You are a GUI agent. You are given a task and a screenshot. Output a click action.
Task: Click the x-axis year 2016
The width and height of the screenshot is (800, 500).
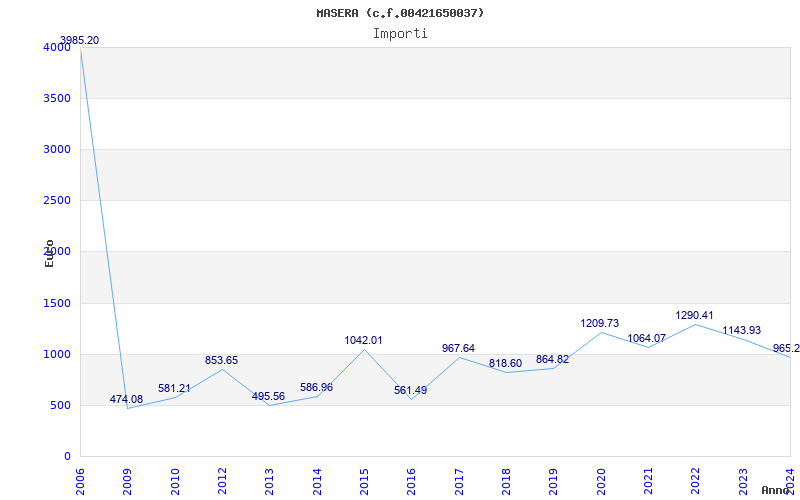coord(412,481)
